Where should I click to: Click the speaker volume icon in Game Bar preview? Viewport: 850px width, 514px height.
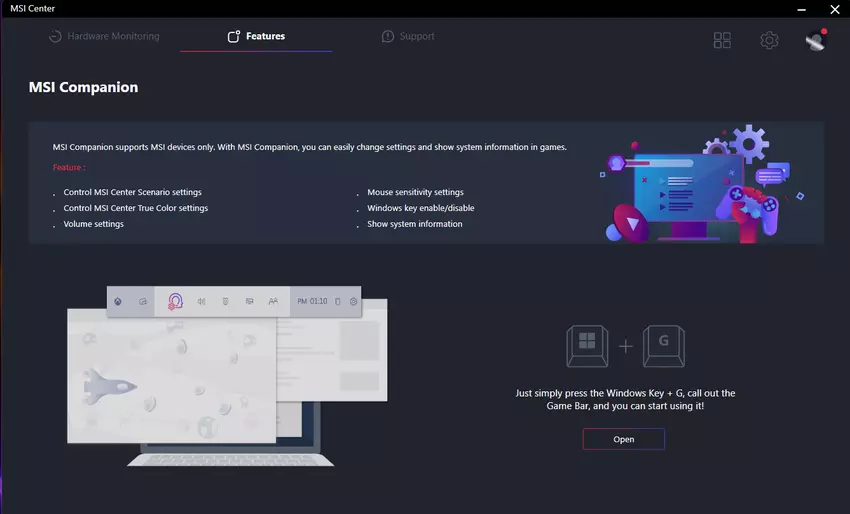(201, 301)
